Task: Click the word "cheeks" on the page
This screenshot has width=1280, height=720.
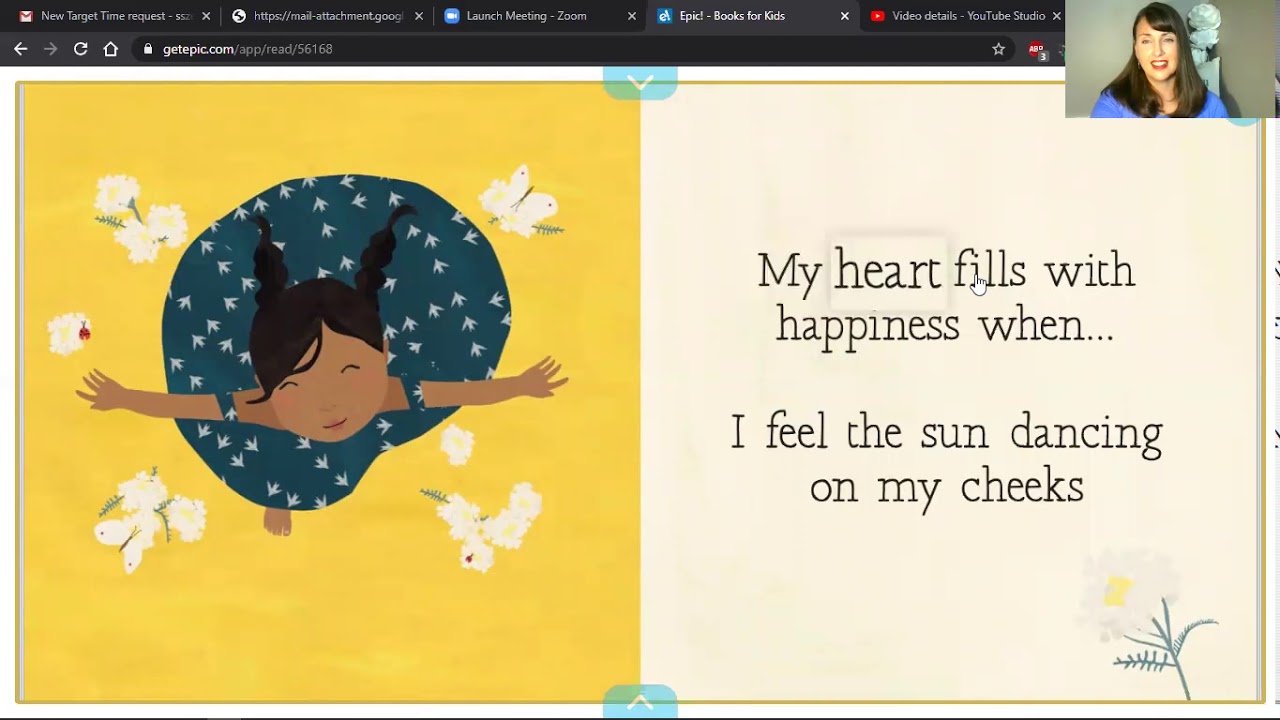Action: pos(1022,487)
